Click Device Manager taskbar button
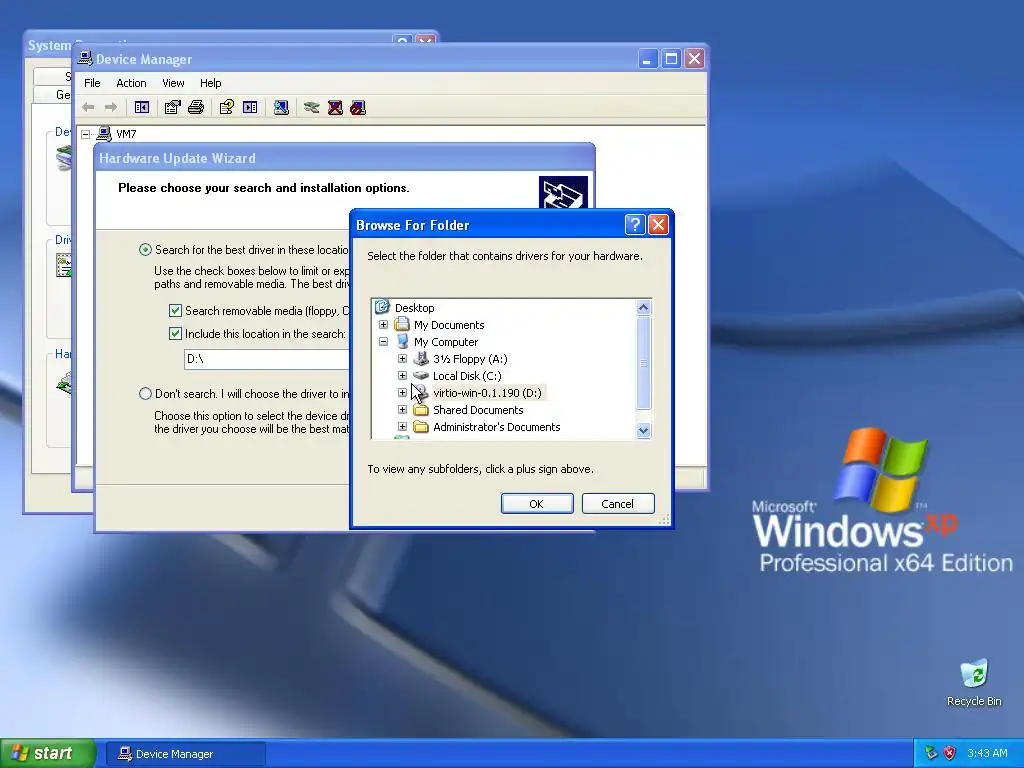This screenshot has width=1024, height=768. tap(185, 754)
